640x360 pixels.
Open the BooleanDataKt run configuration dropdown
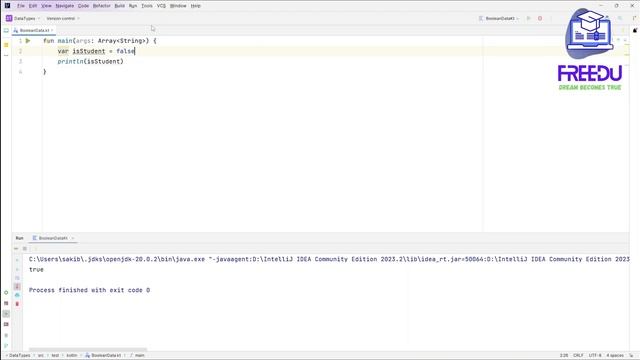499,18
